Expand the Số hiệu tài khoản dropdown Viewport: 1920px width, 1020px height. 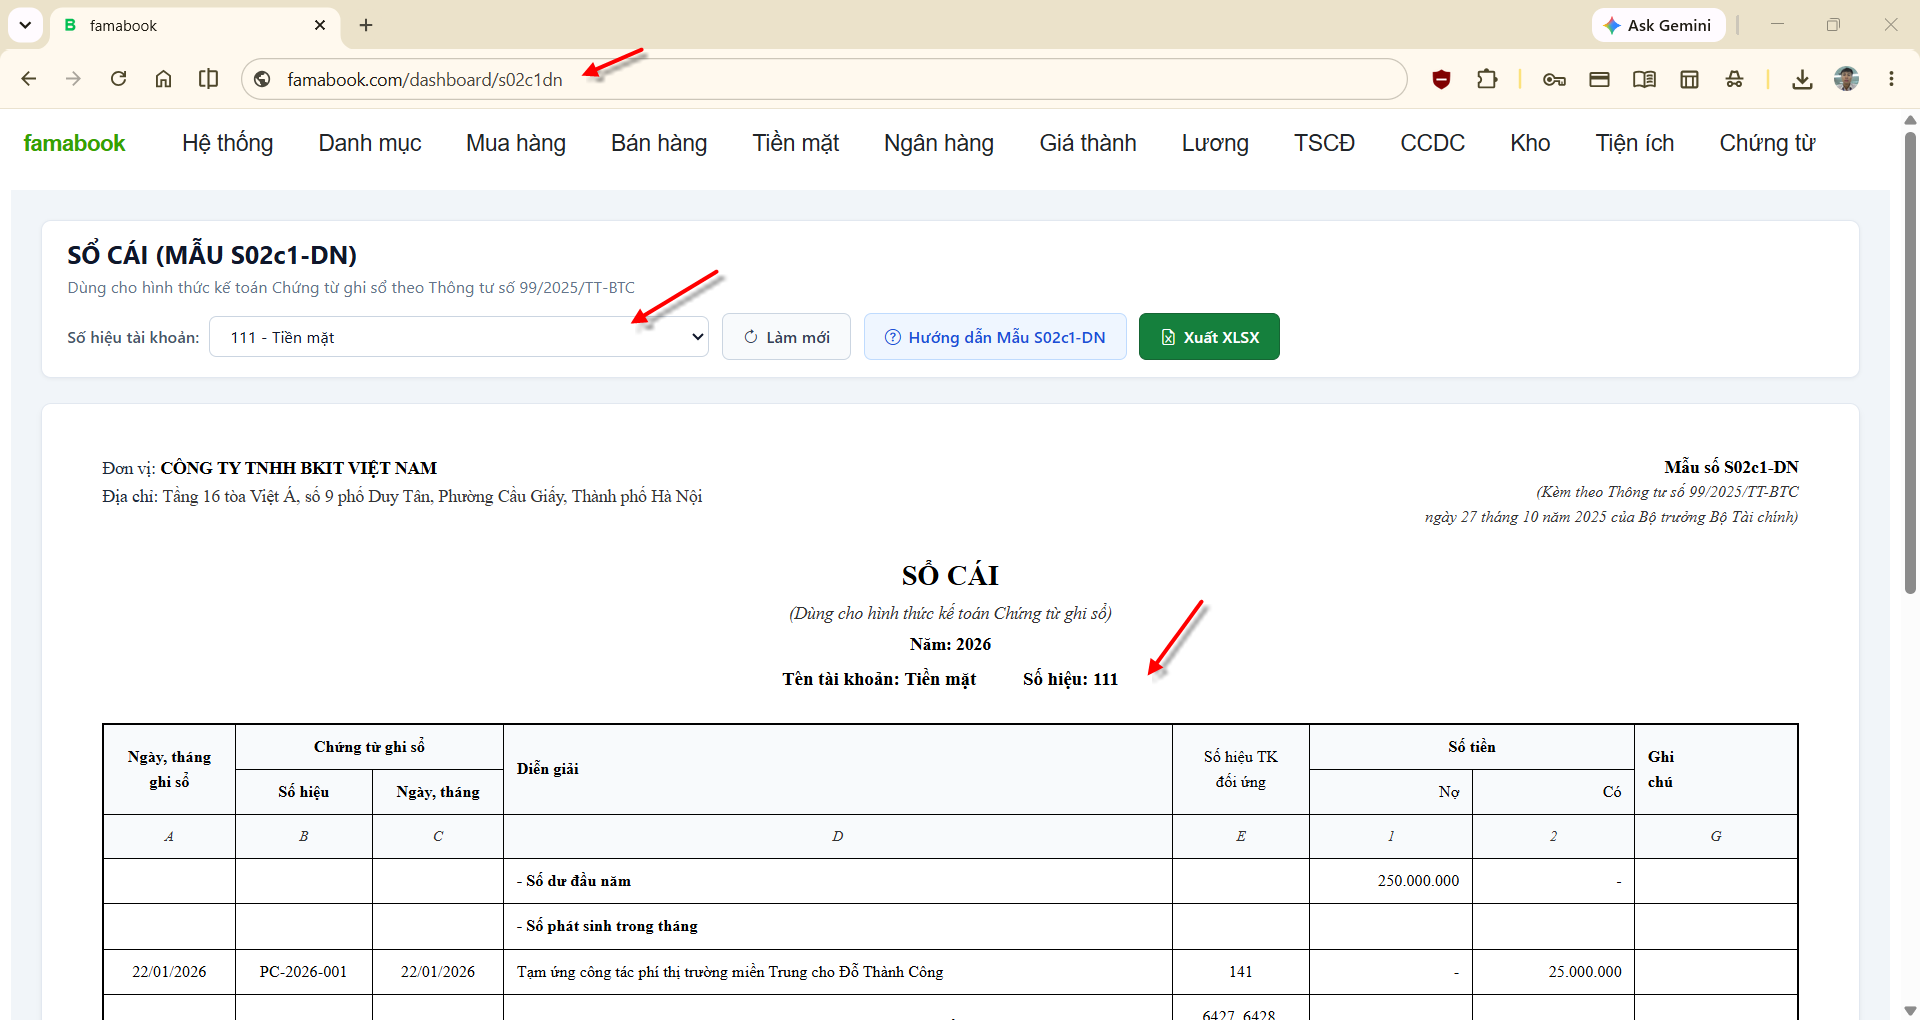(x=459, y=337)
